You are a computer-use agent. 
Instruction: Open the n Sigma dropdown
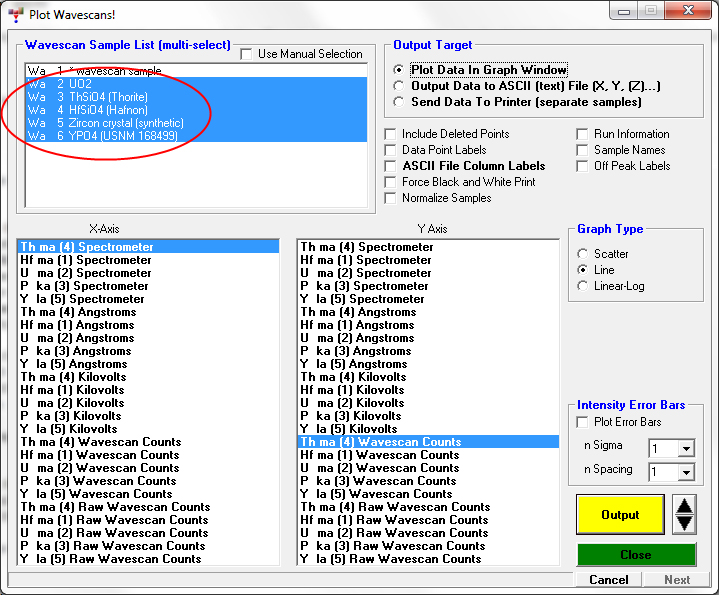click(x=686, y=448)
